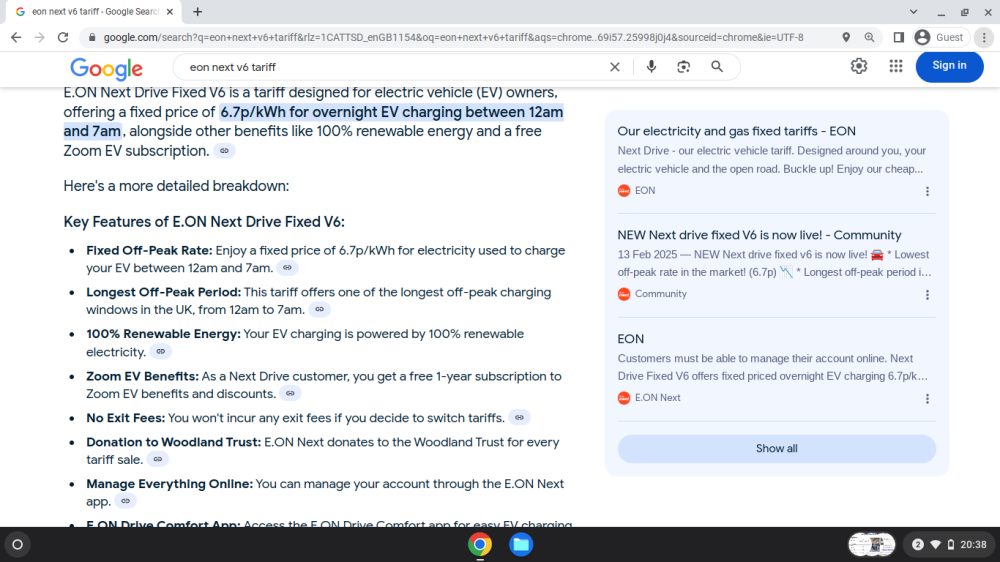Click the address bar URL

pos(453,38)
